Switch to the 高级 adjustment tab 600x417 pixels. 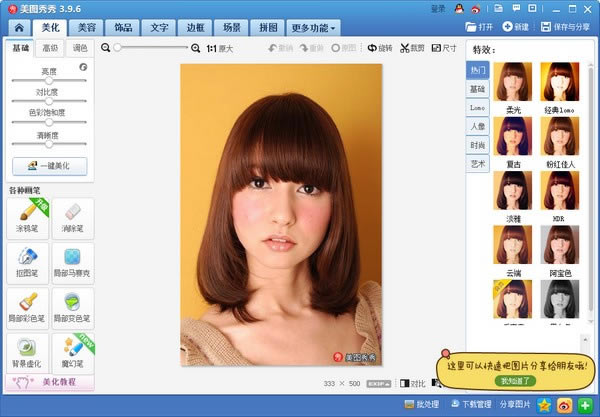point(49,47)
